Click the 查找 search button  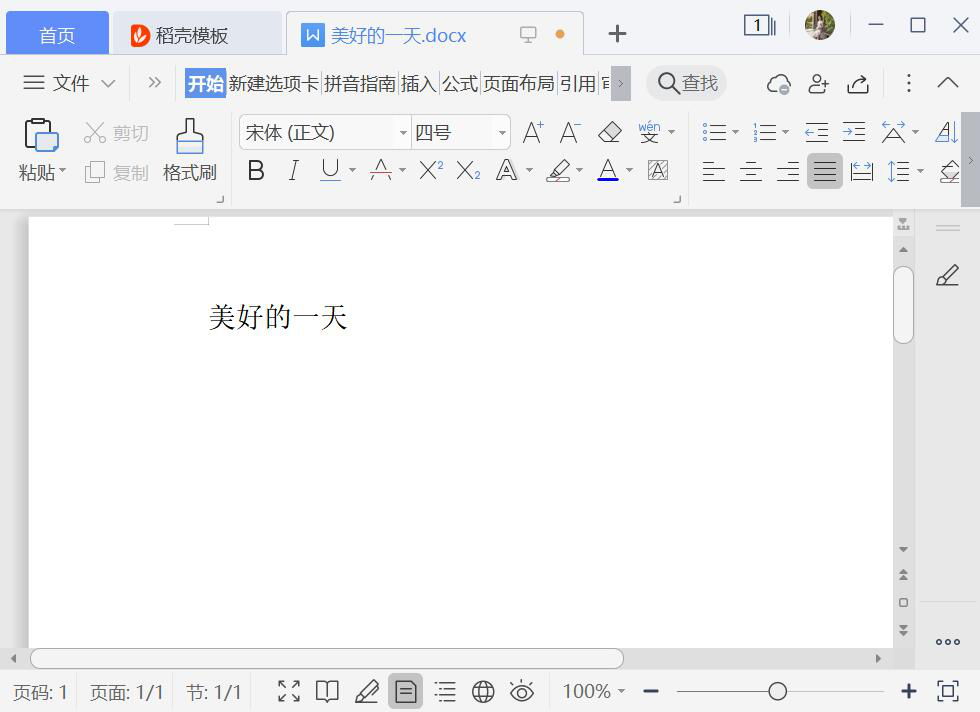click(687, 83)
